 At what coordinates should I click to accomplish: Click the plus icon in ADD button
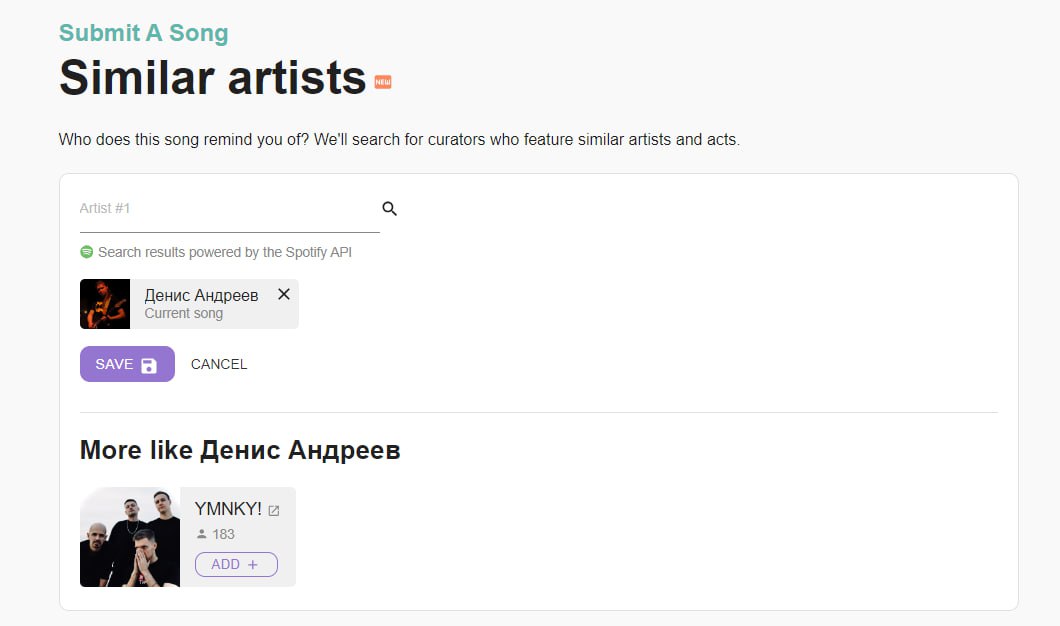pos(253,564)
